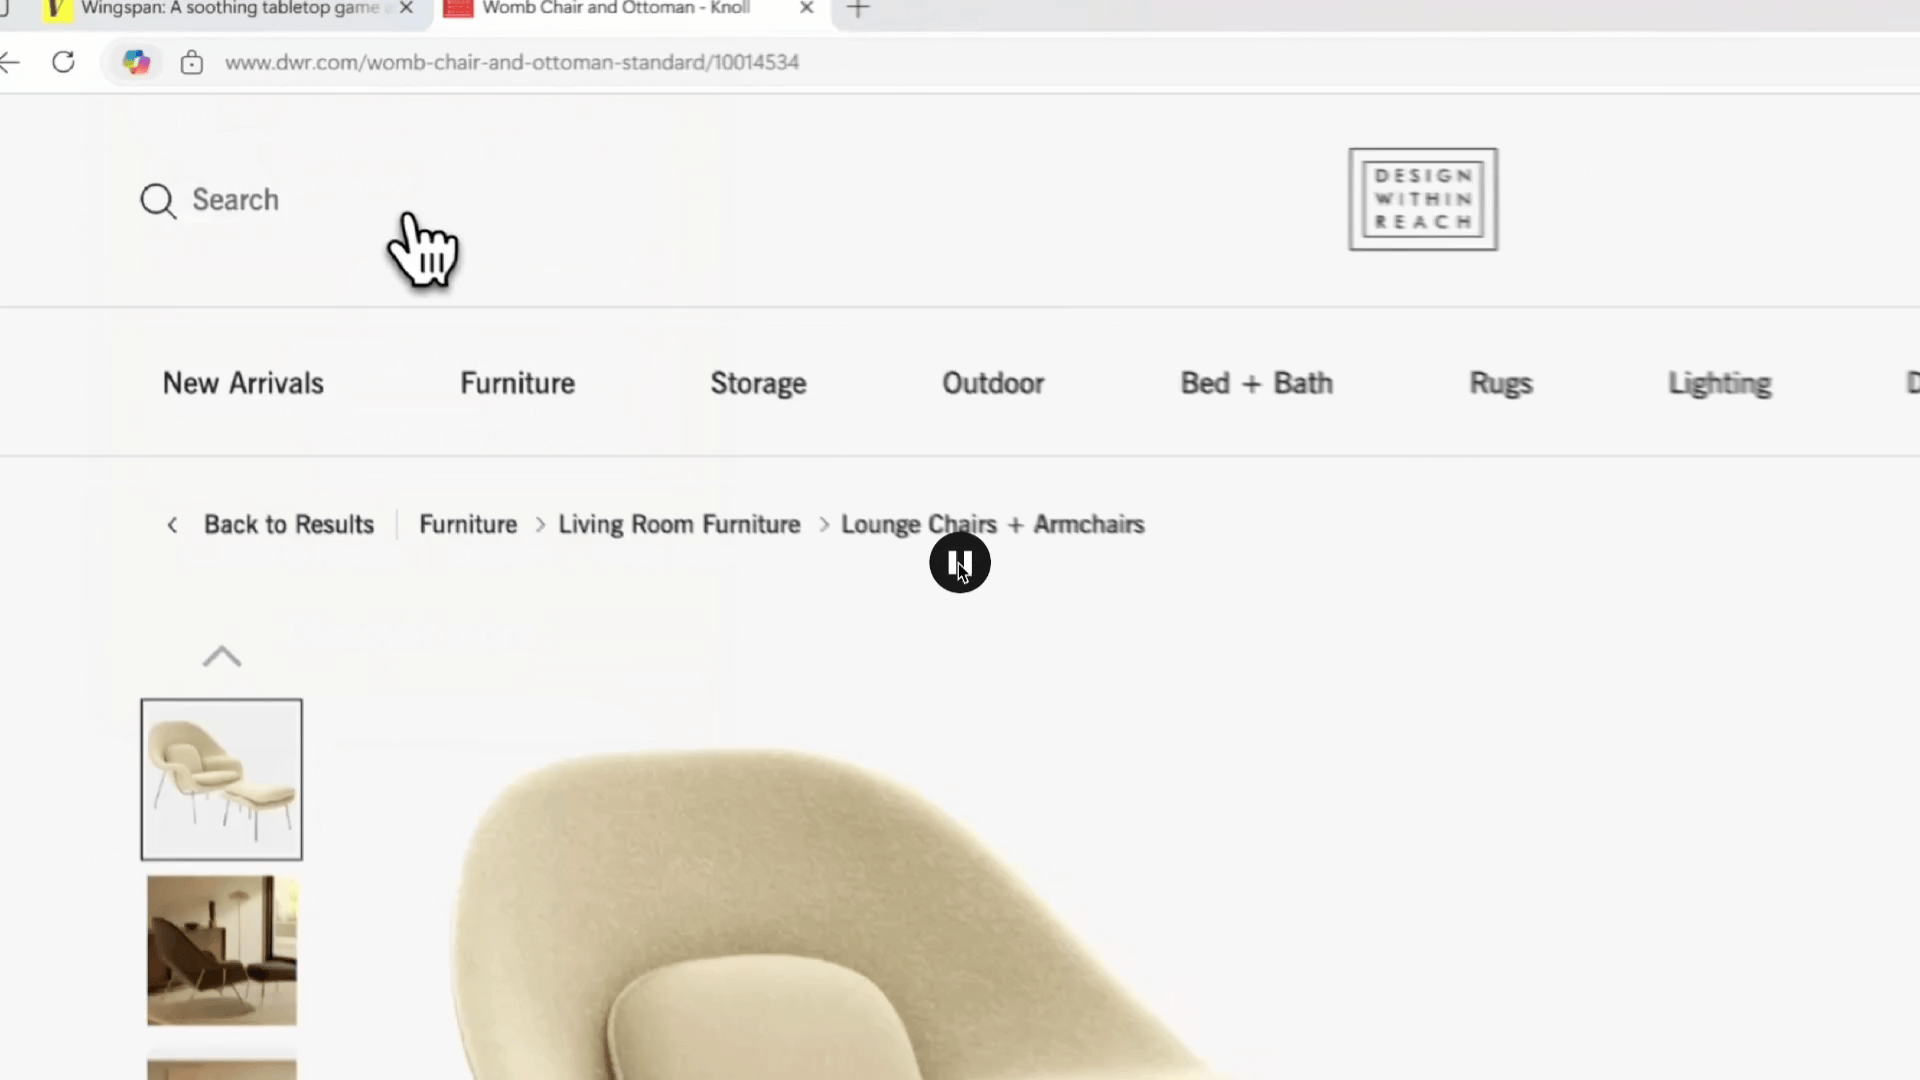Click the magnifying glass search icon
Screen dimensions: 1920x1080
coord(158,201)
